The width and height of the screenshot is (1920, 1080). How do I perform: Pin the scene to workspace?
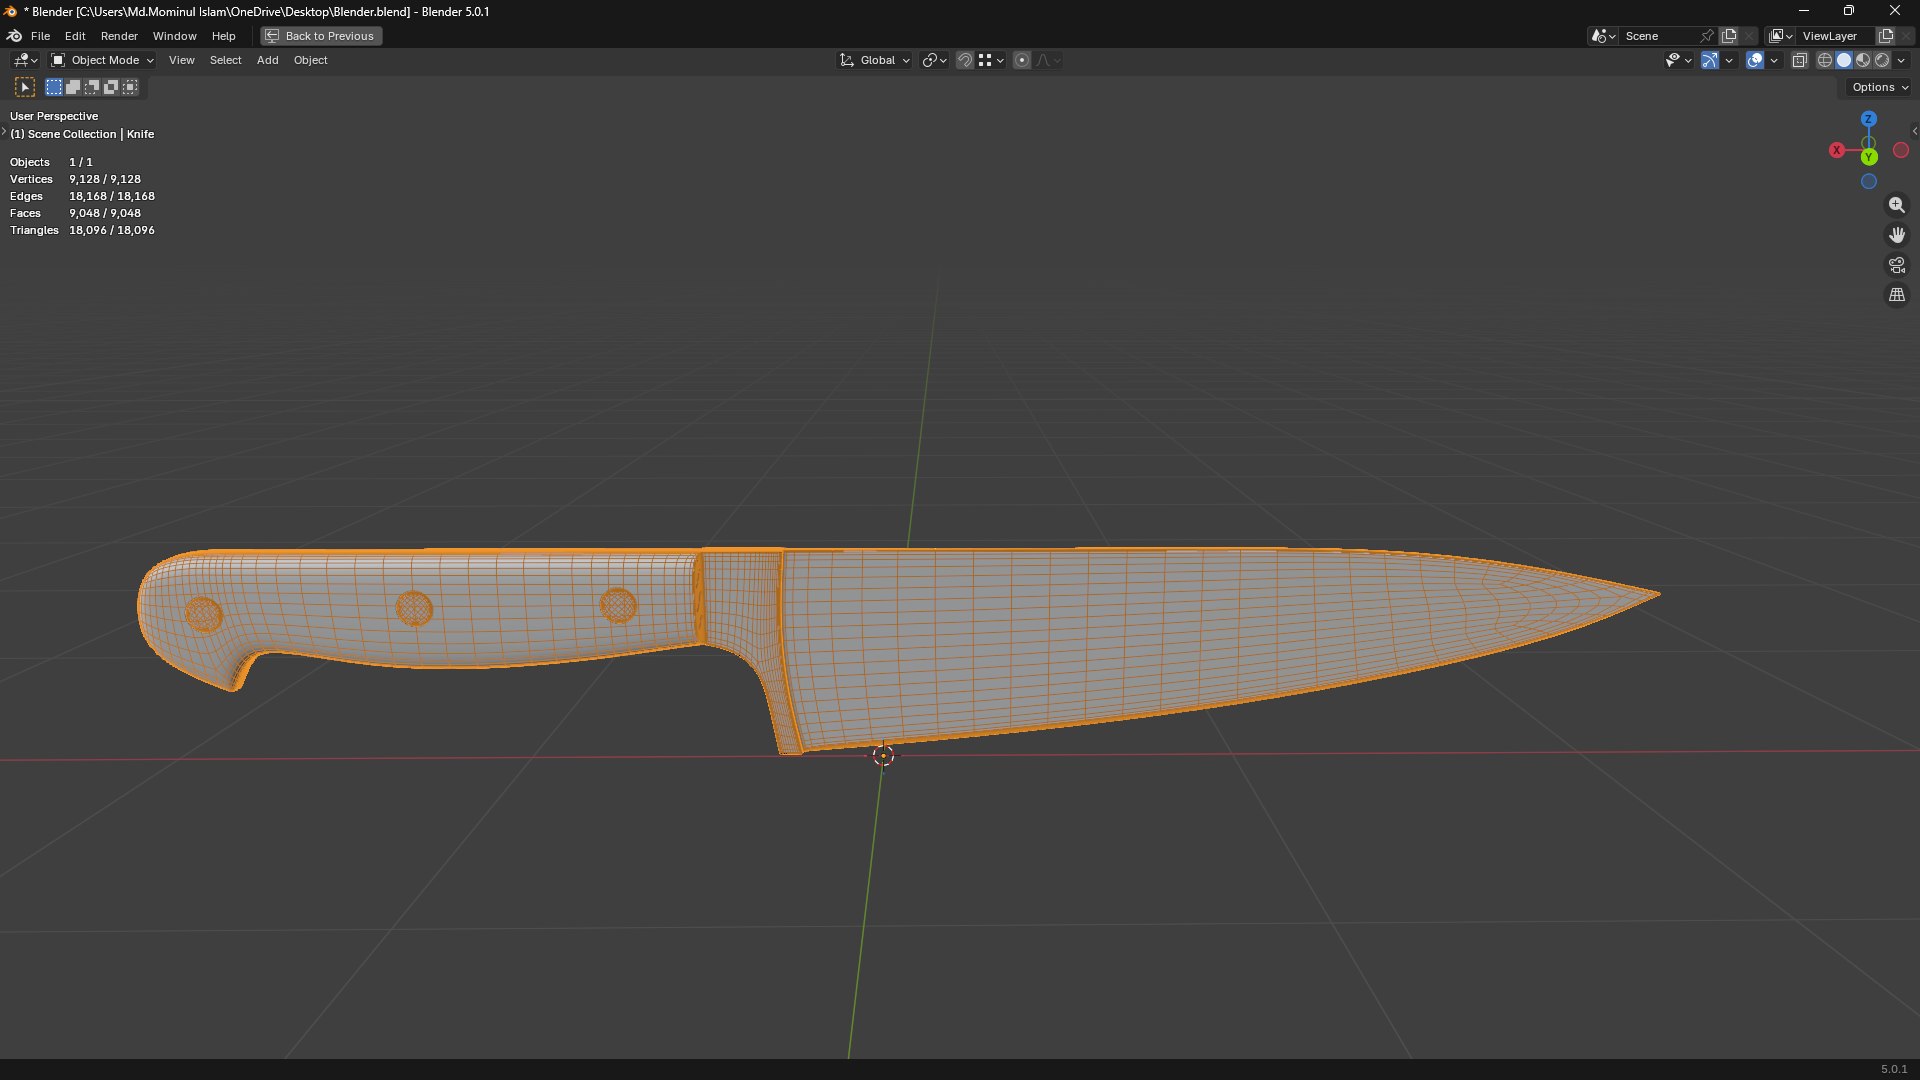coord(1707,36)
